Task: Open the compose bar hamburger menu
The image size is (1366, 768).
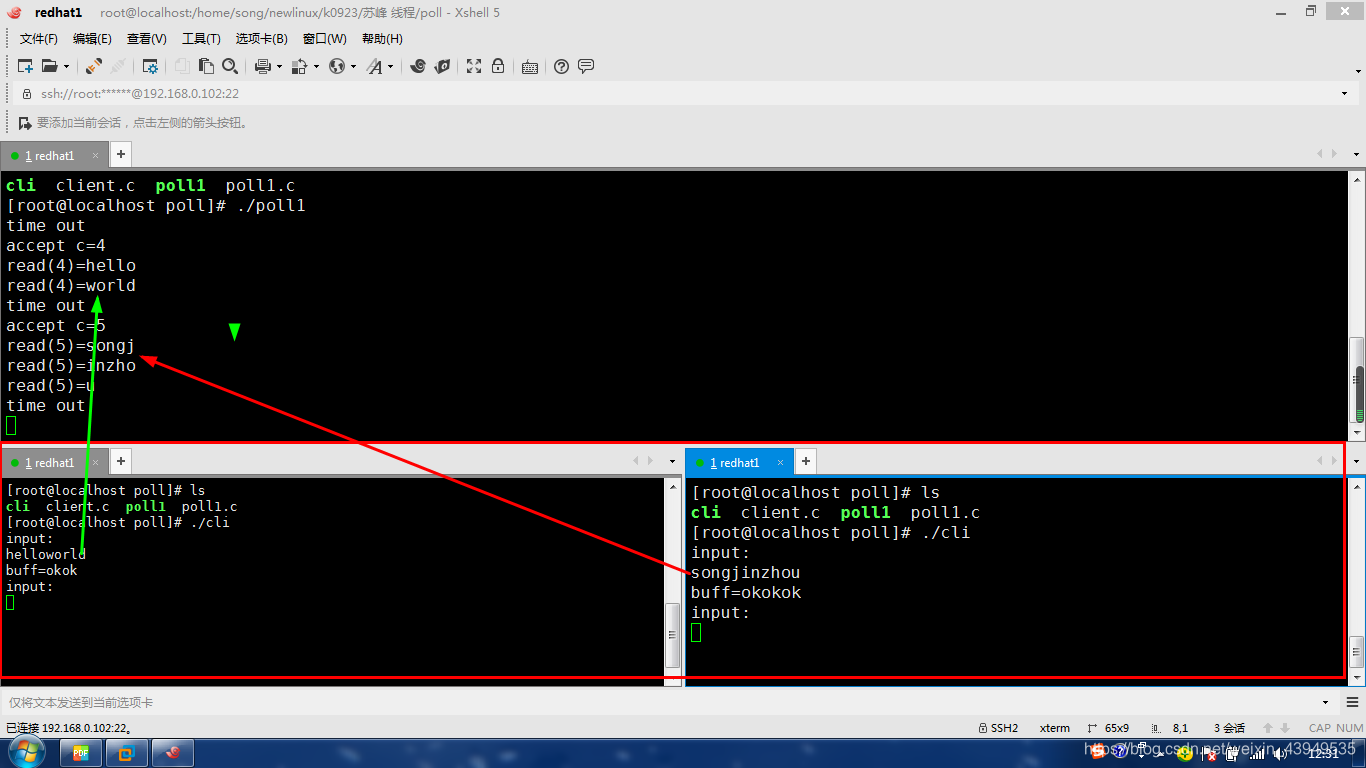Action: (1352, 702)
